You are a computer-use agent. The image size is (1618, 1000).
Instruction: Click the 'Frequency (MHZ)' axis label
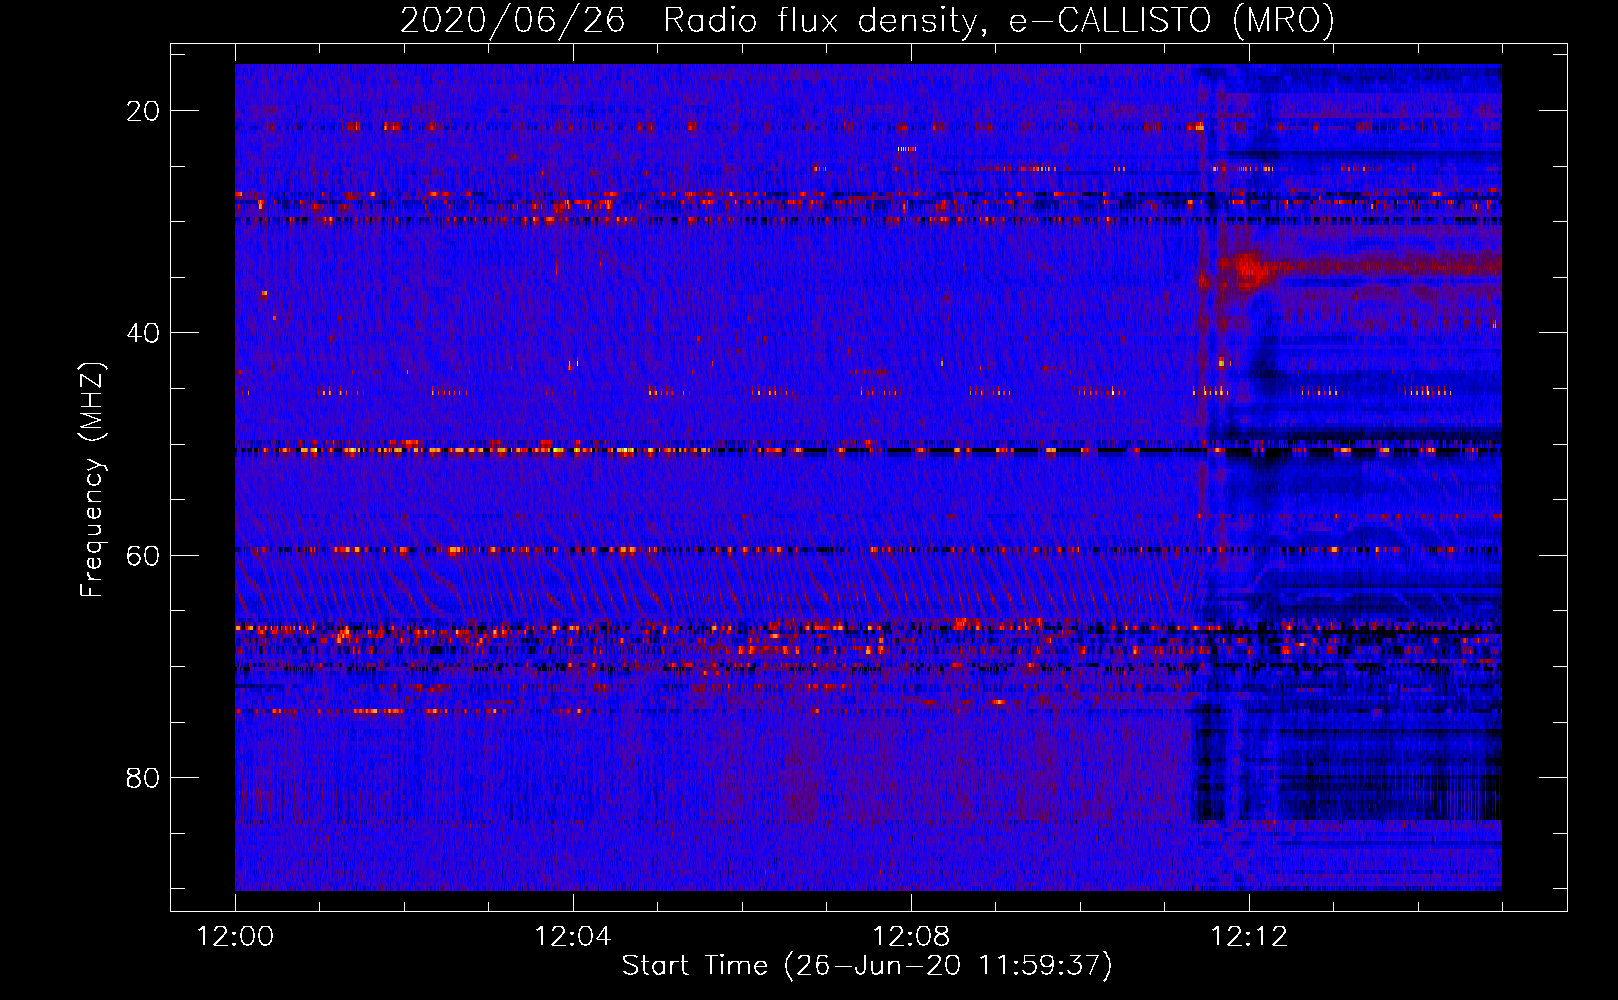point(92,479)
